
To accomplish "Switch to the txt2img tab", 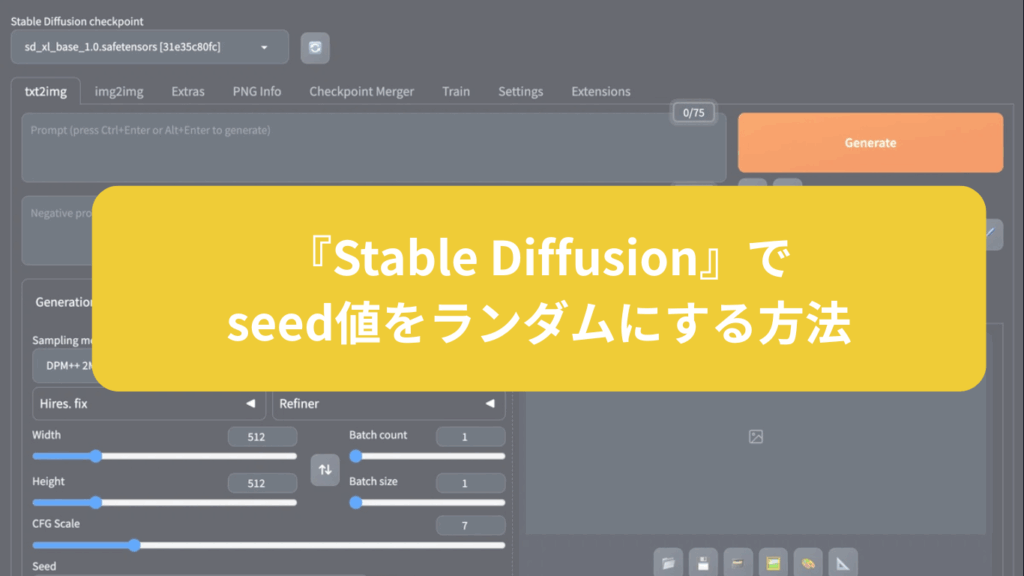I will pos(46,91).
